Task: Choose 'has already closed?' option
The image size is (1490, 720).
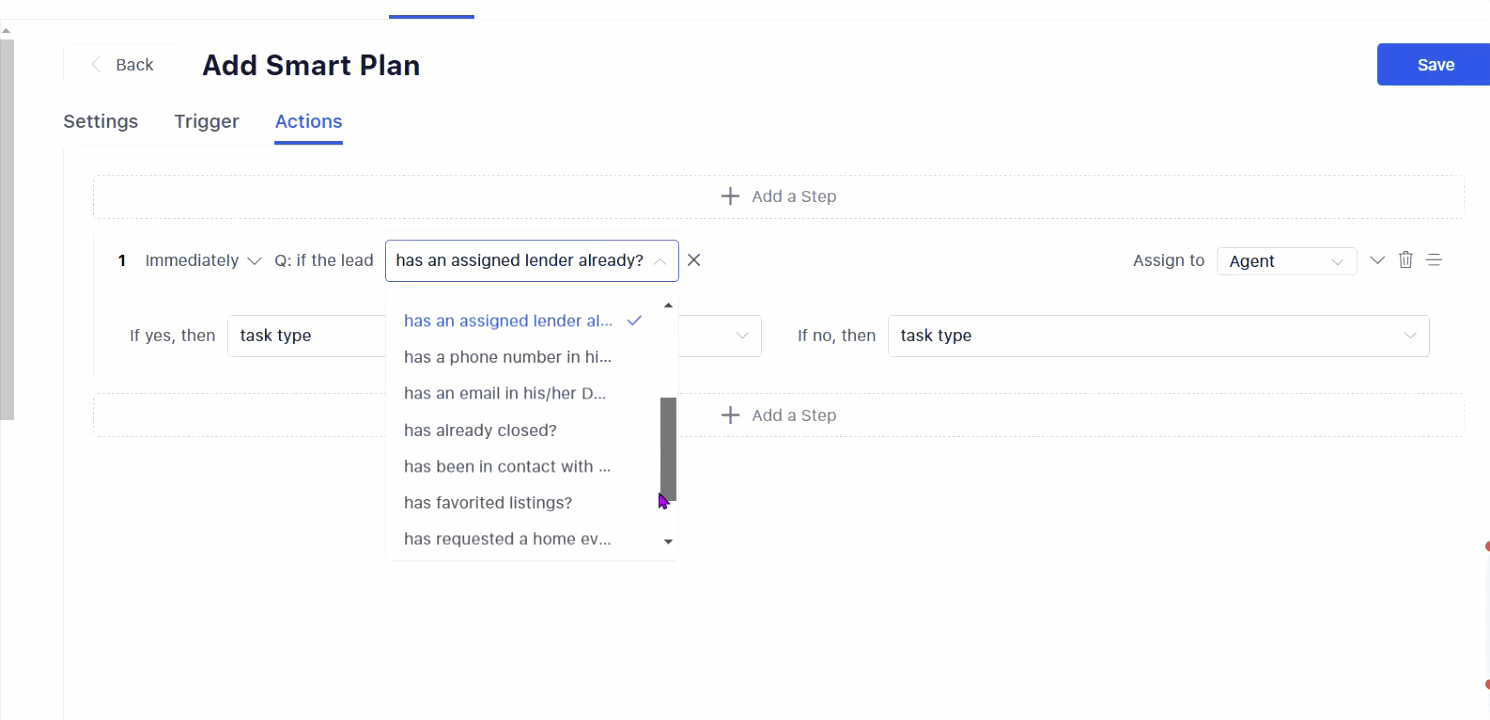Action: pos(522,430)
